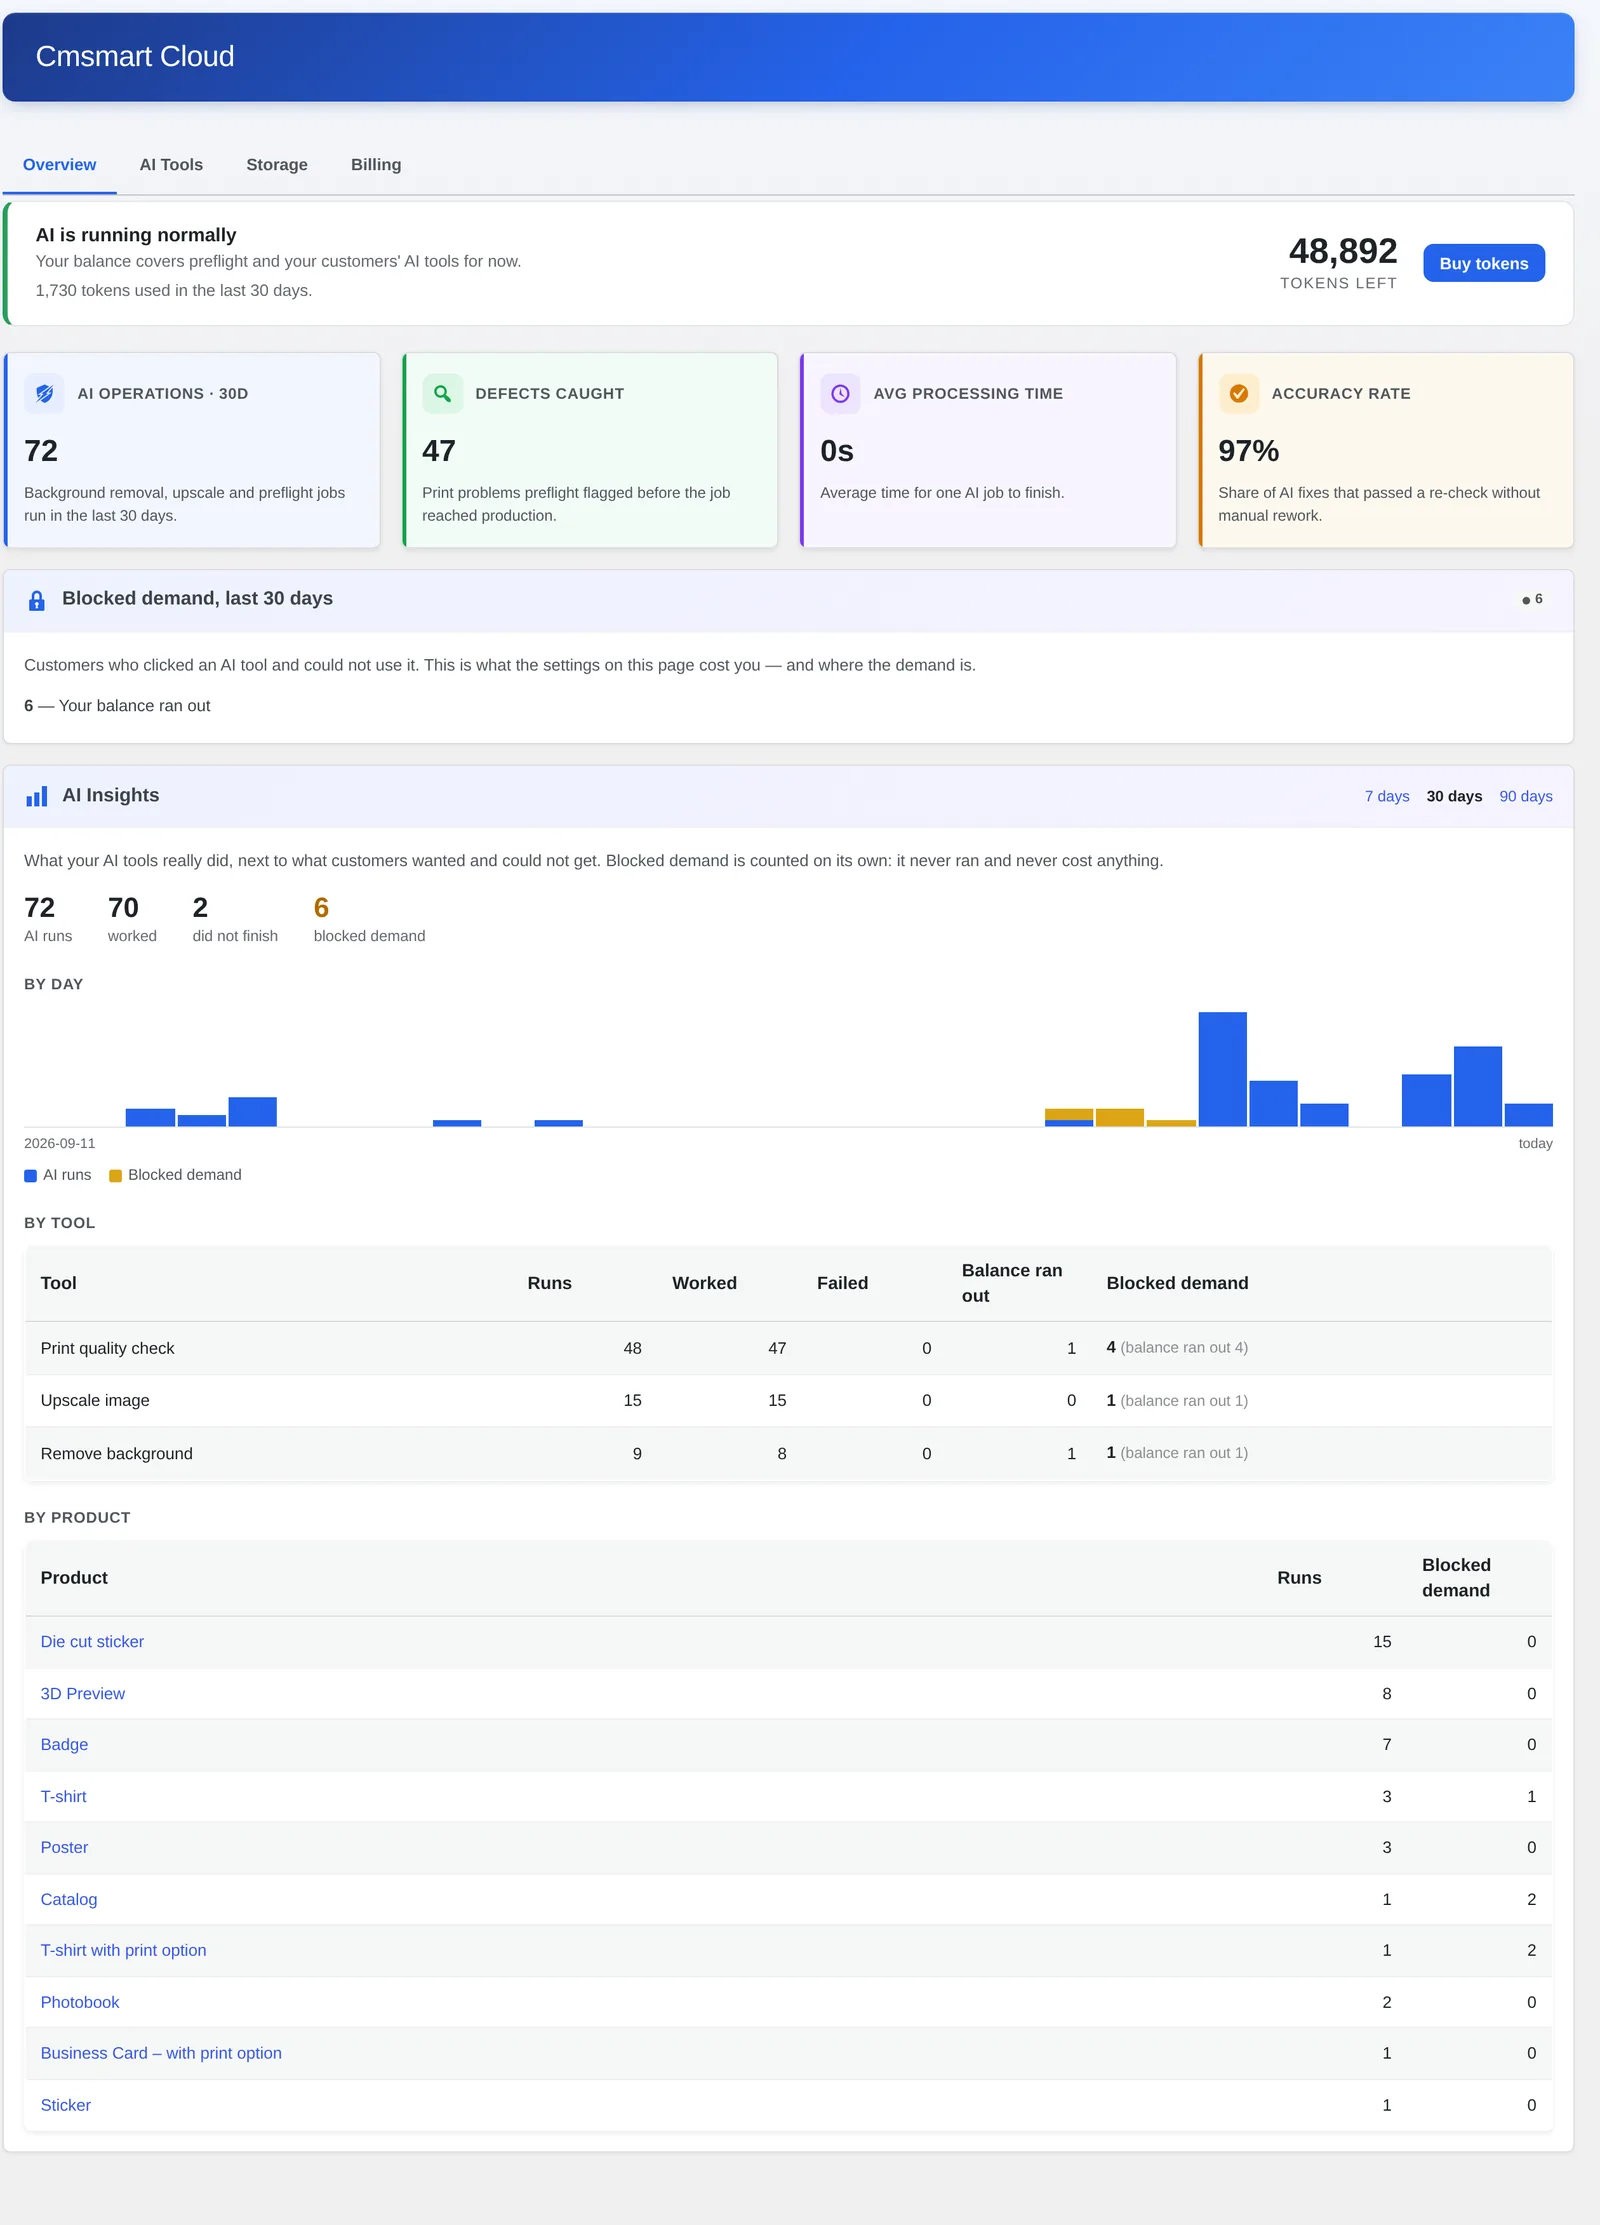Click the AI Insights bar chart icon

(37, 797)
